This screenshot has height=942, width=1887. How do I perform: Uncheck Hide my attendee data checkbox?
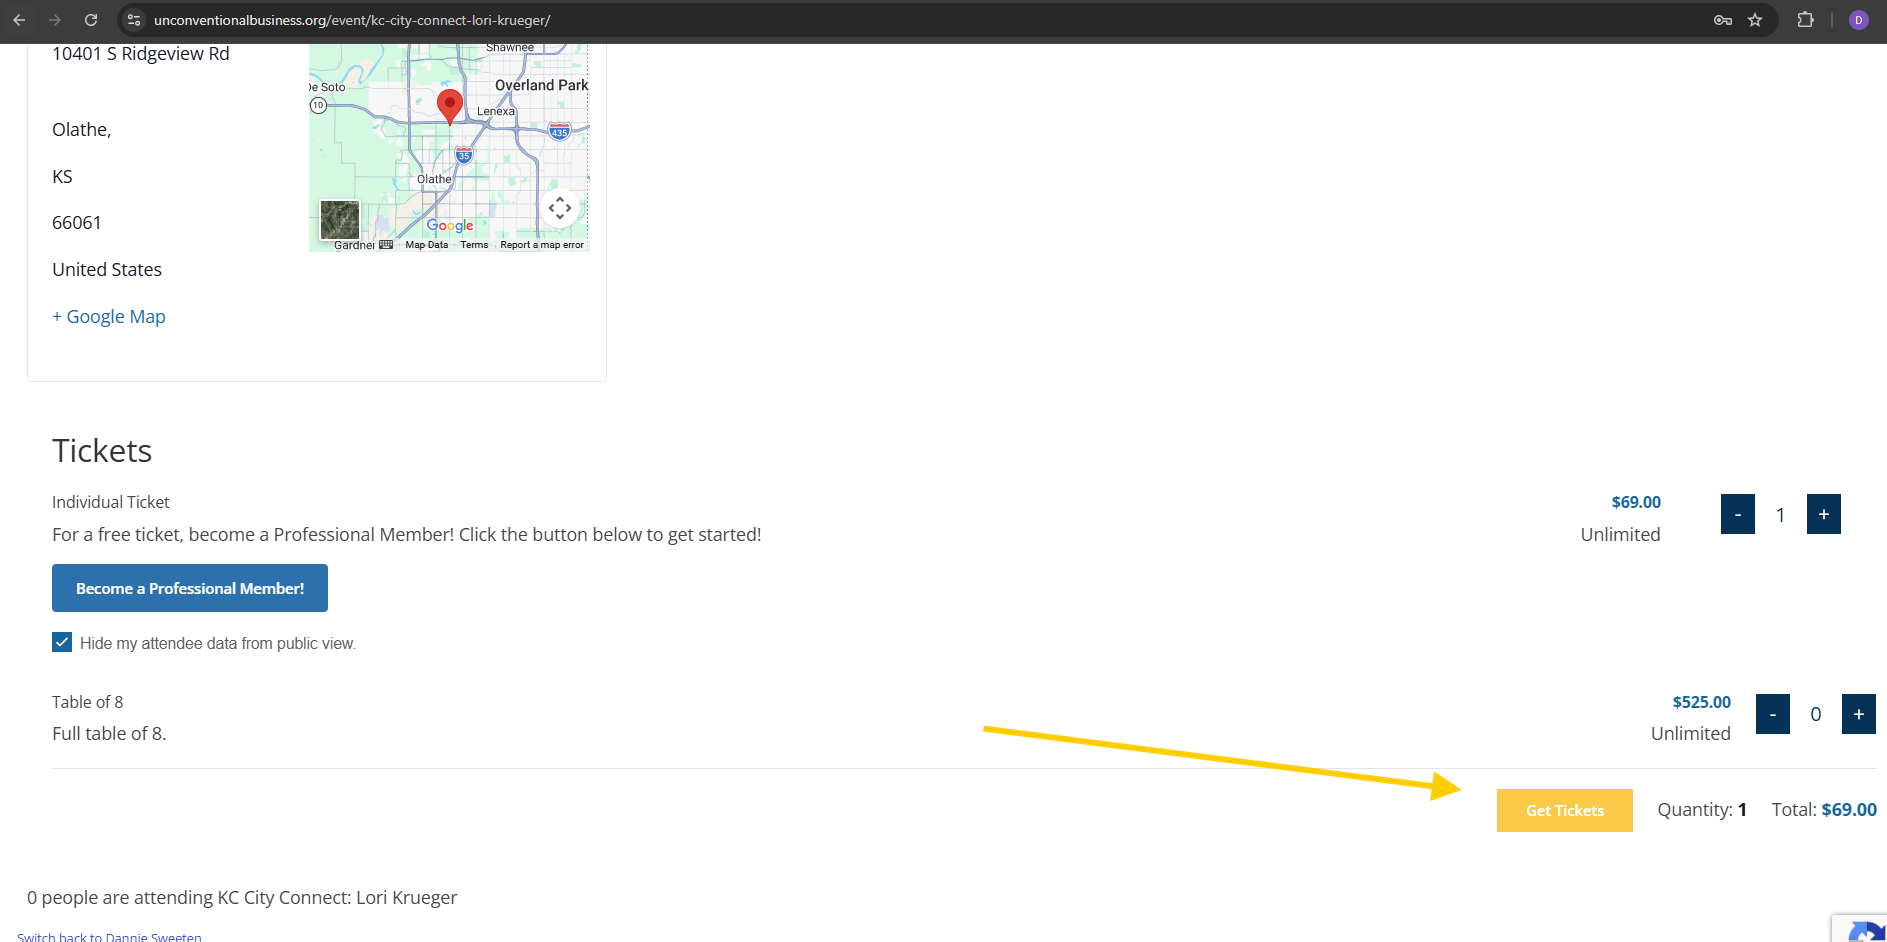pos(62,643)
